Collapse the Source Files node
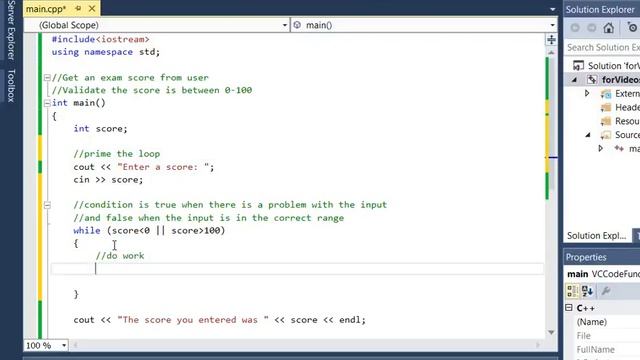Image resolution: width=640 pixels, height=360 pixels. pos(588,135)
